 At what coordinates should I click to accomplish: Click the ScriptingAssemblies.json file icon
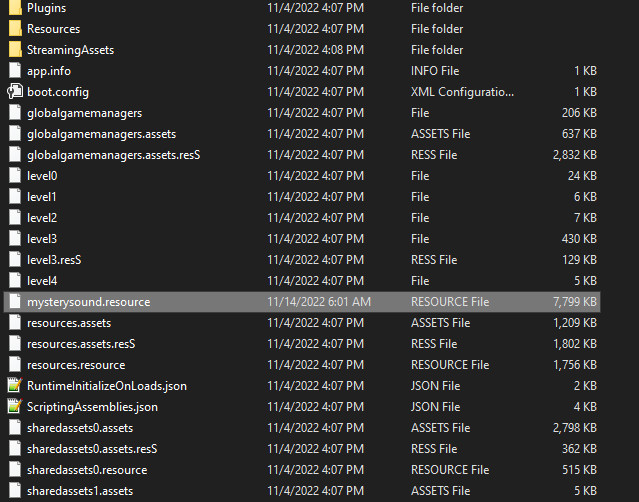click(x=14, y=407)
